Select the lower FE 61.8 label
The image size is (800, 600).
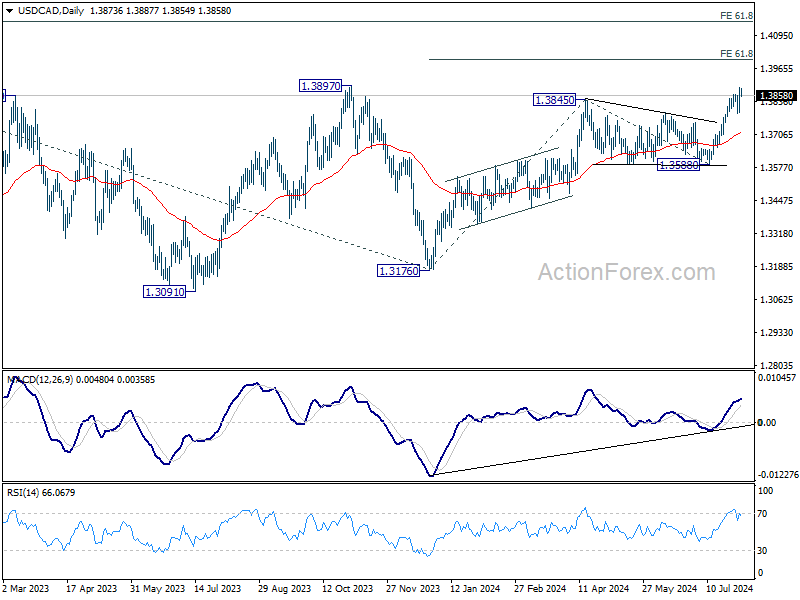point(736,53)
